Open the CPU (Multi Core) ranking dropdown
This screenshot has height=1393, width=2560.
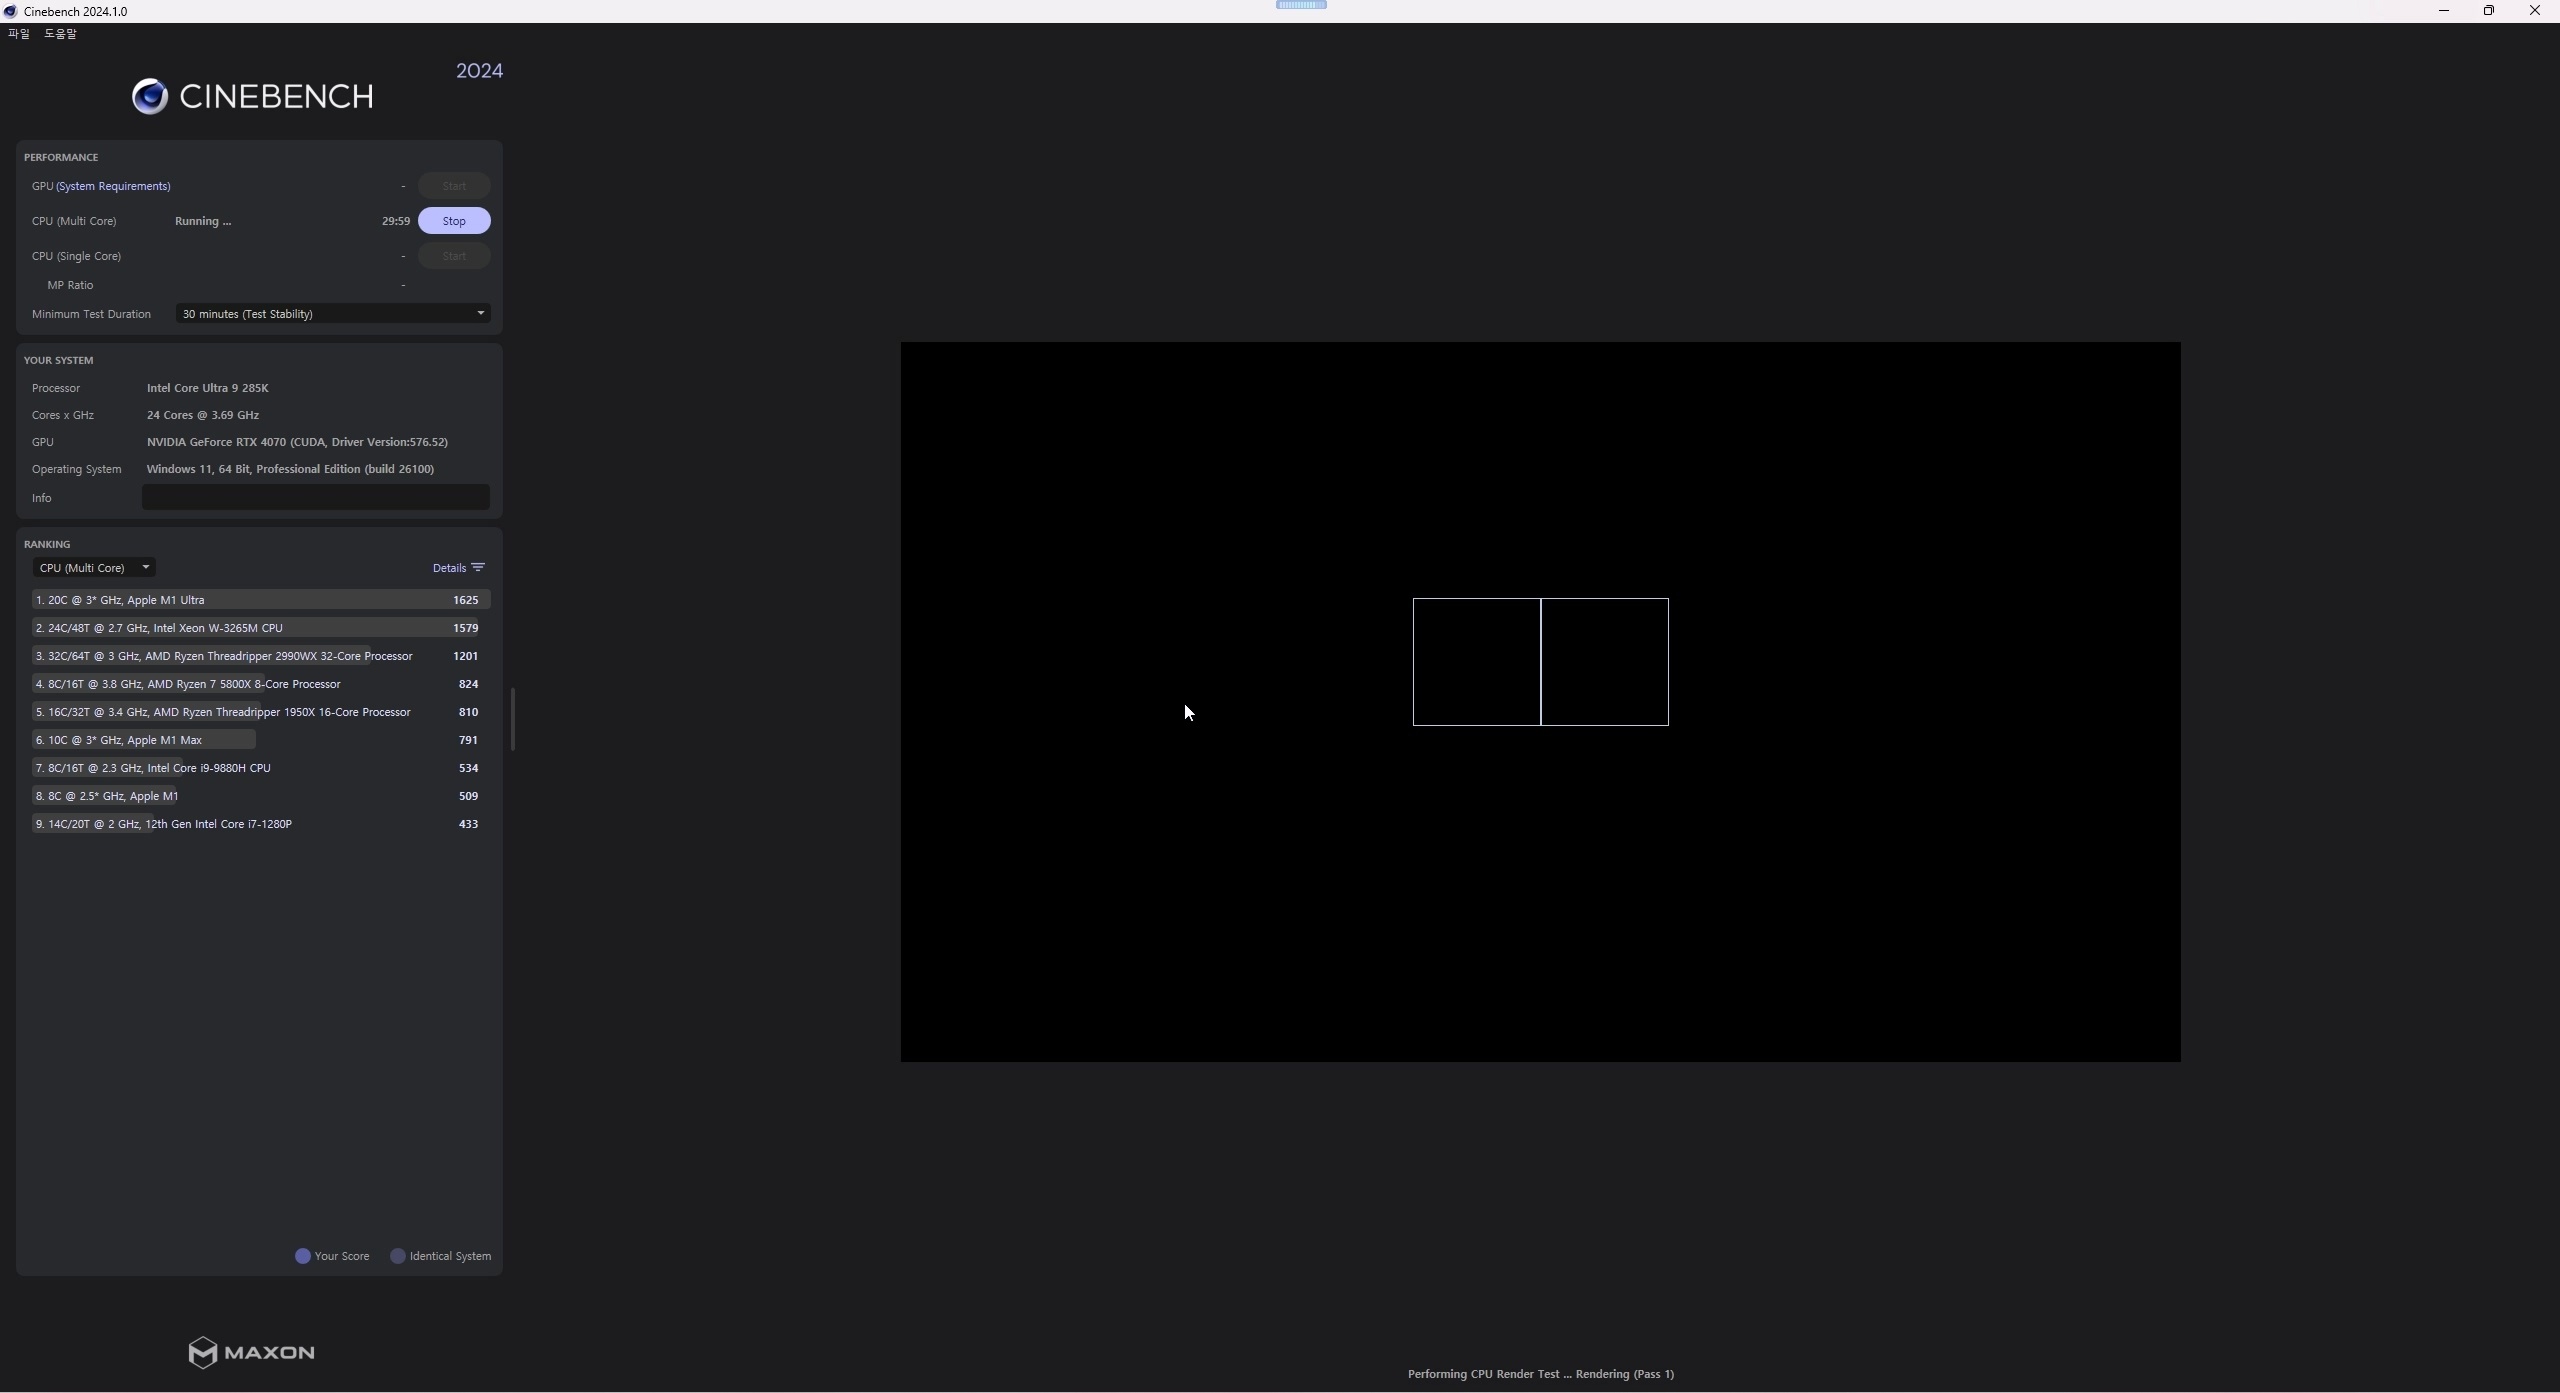pos(94,568)
